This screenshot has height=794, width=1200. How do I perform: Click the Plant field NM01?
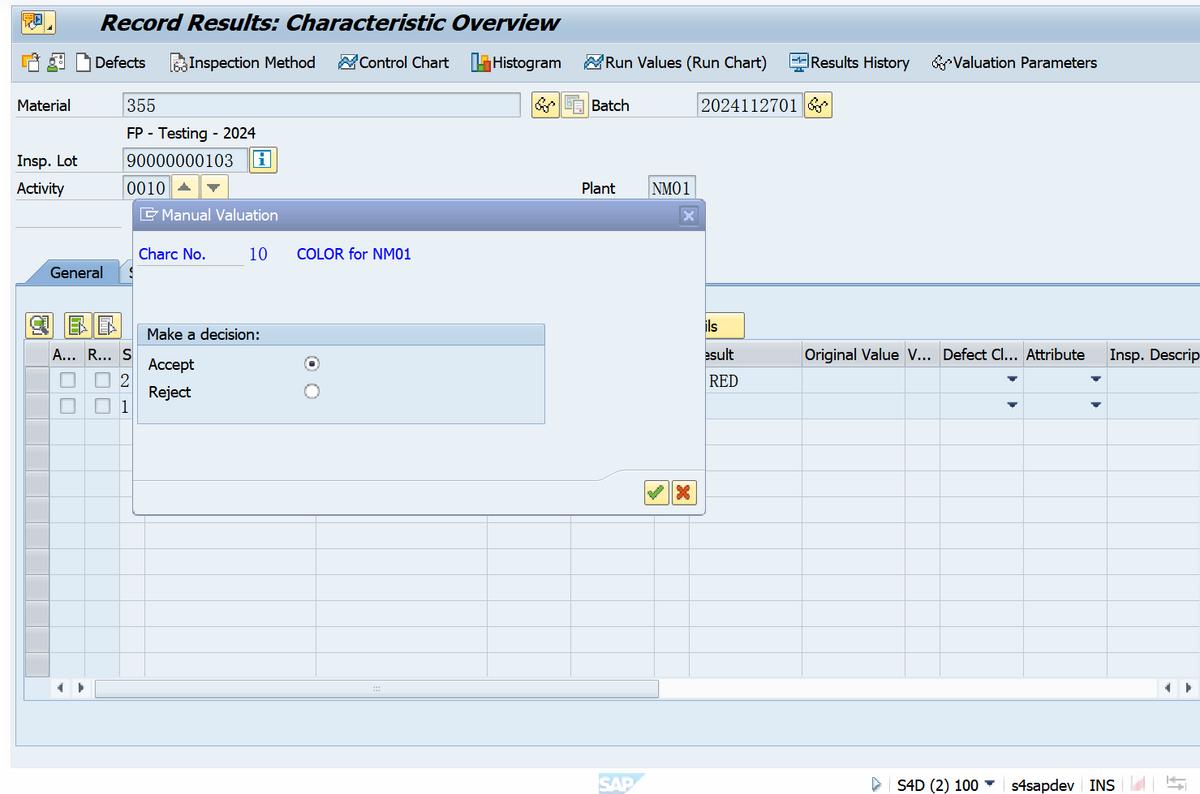pyautogui.click(x=671, y=188)
